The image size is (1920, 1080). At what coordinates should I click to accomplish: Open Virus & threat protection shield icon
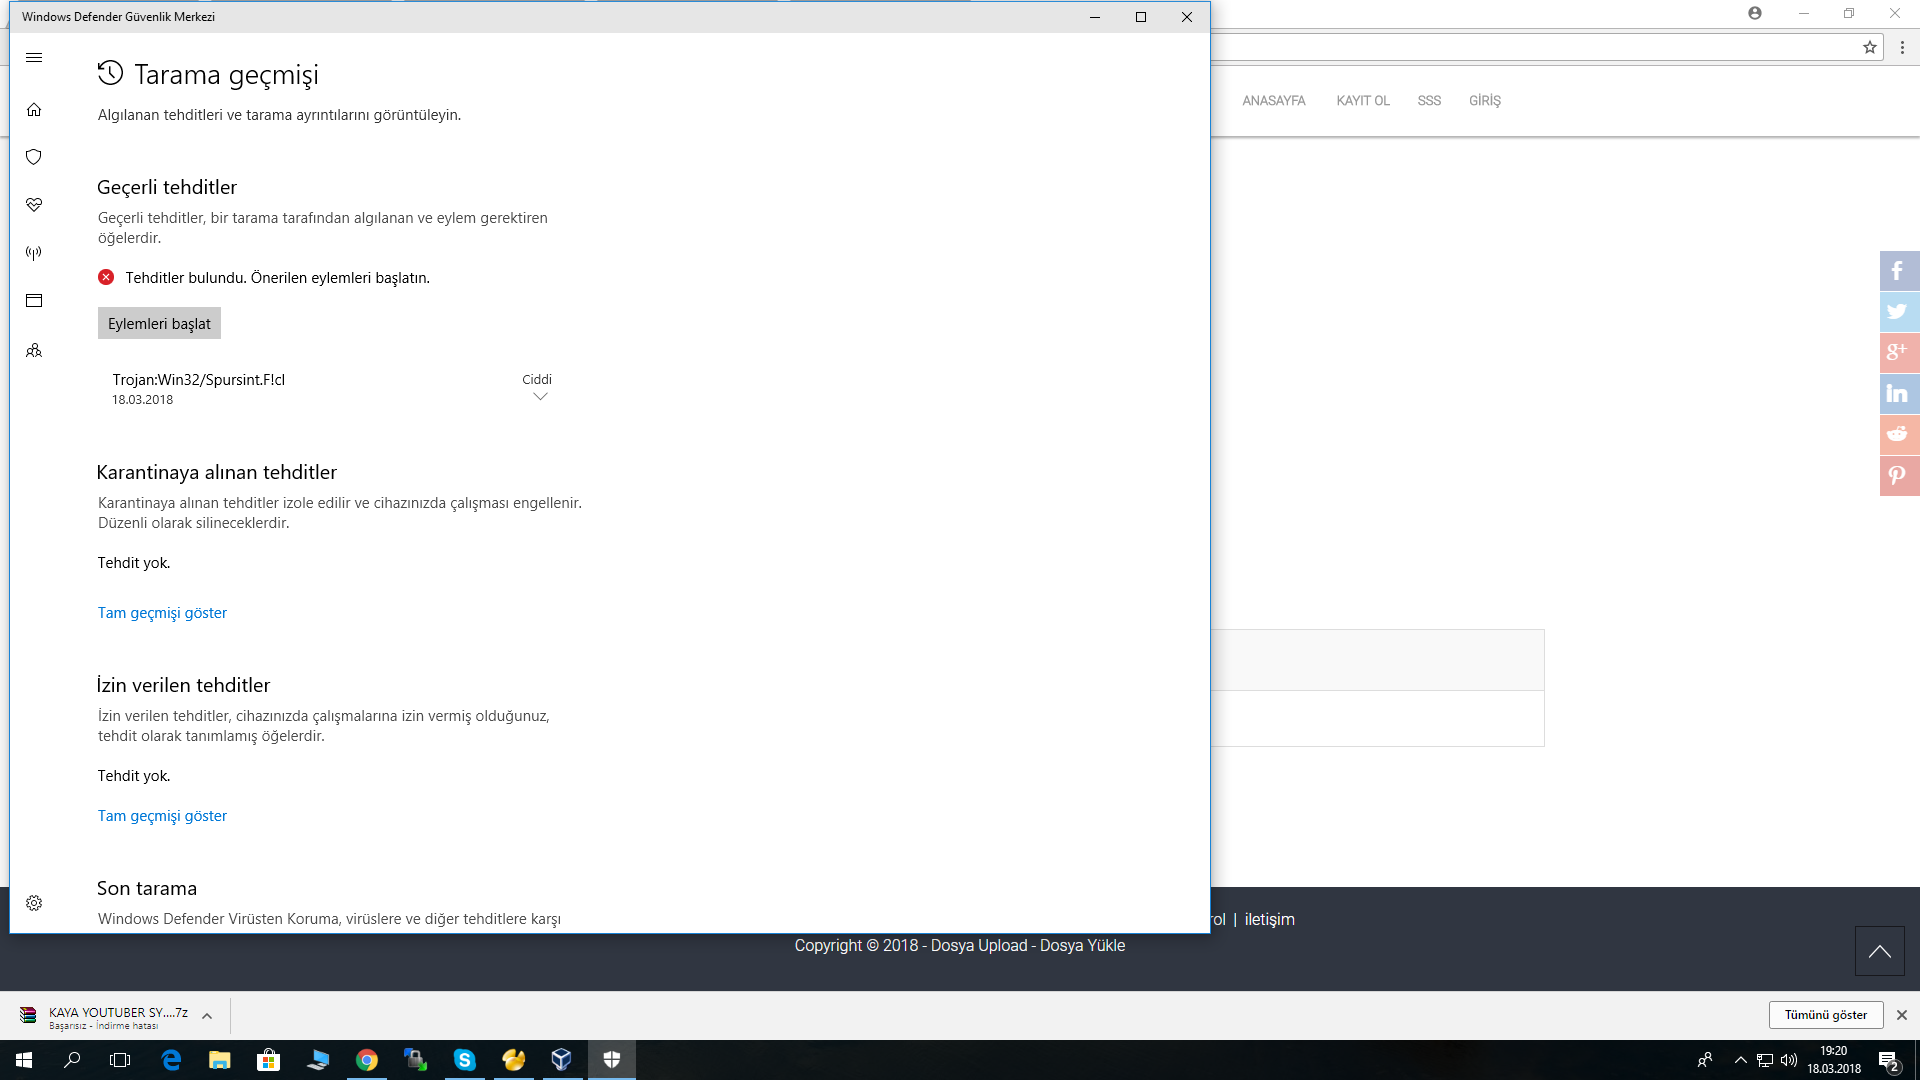point(34,157)
